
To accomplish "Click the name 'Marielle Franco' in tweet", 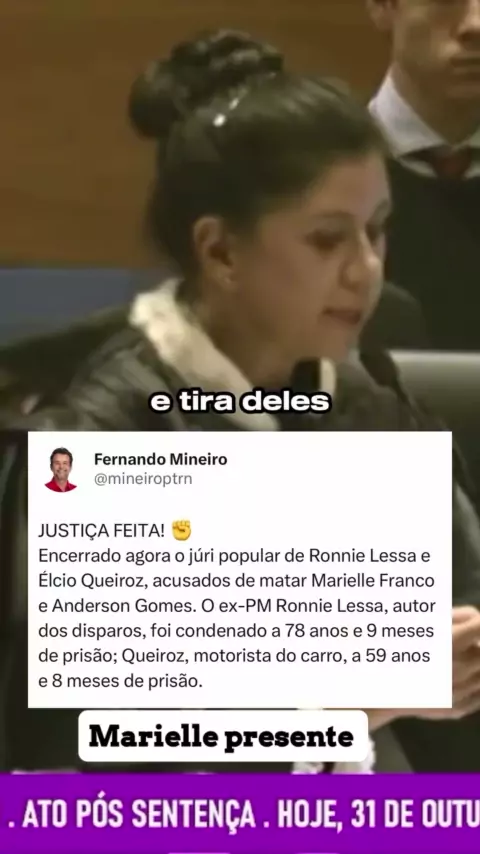I will [x=373, y=581].
